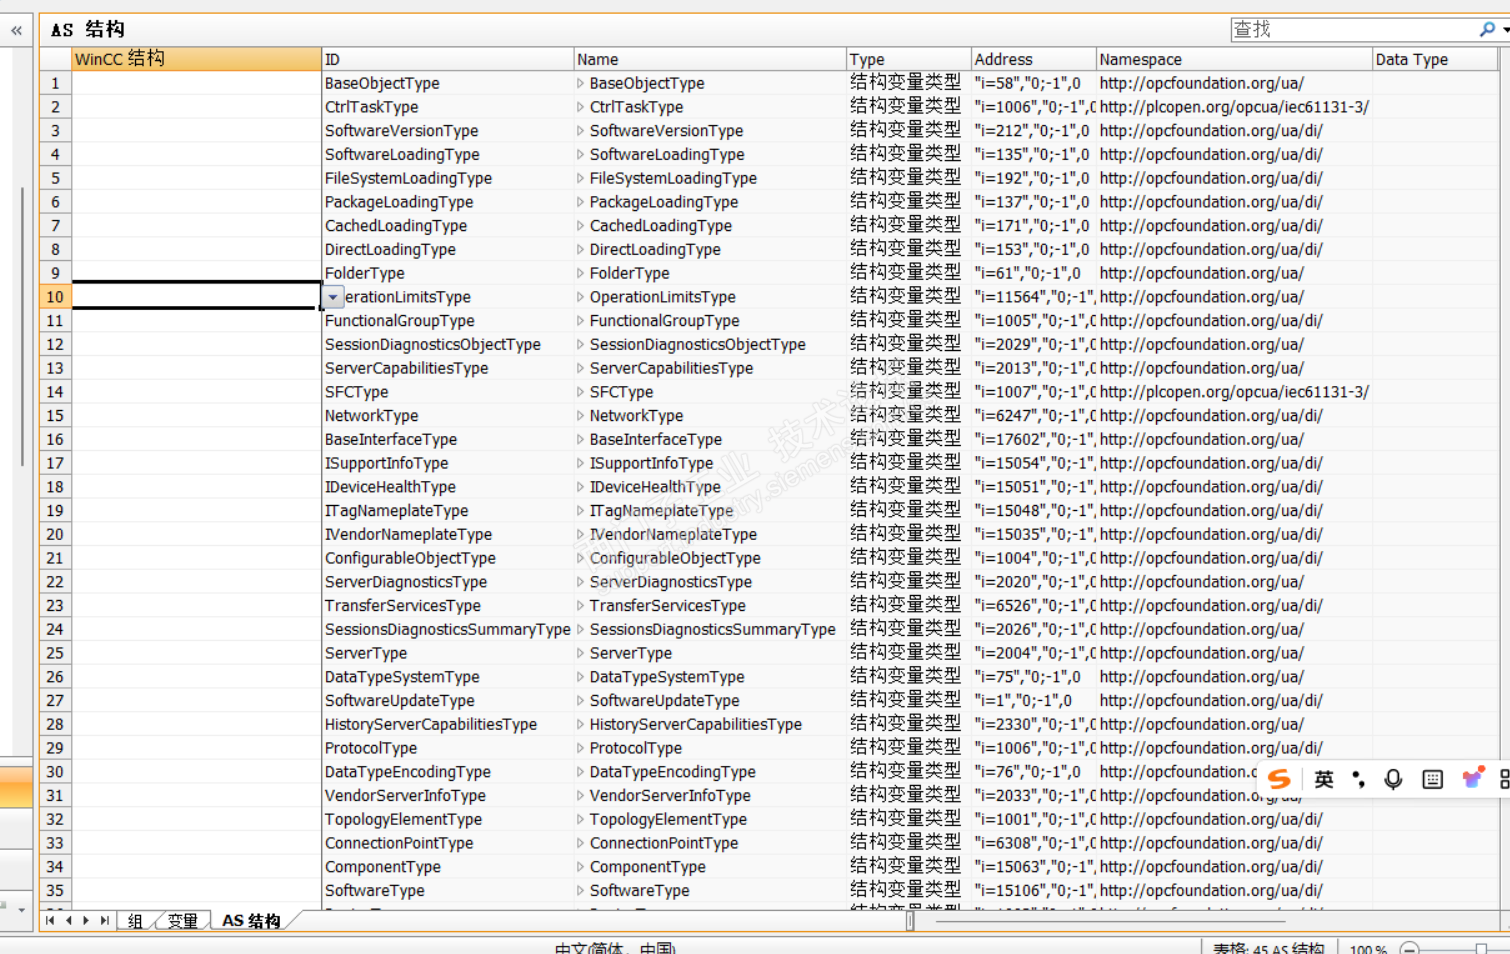Select ID cell IVendorNameplateType
The image size is (1510, 954).
[x=448, y=535]
